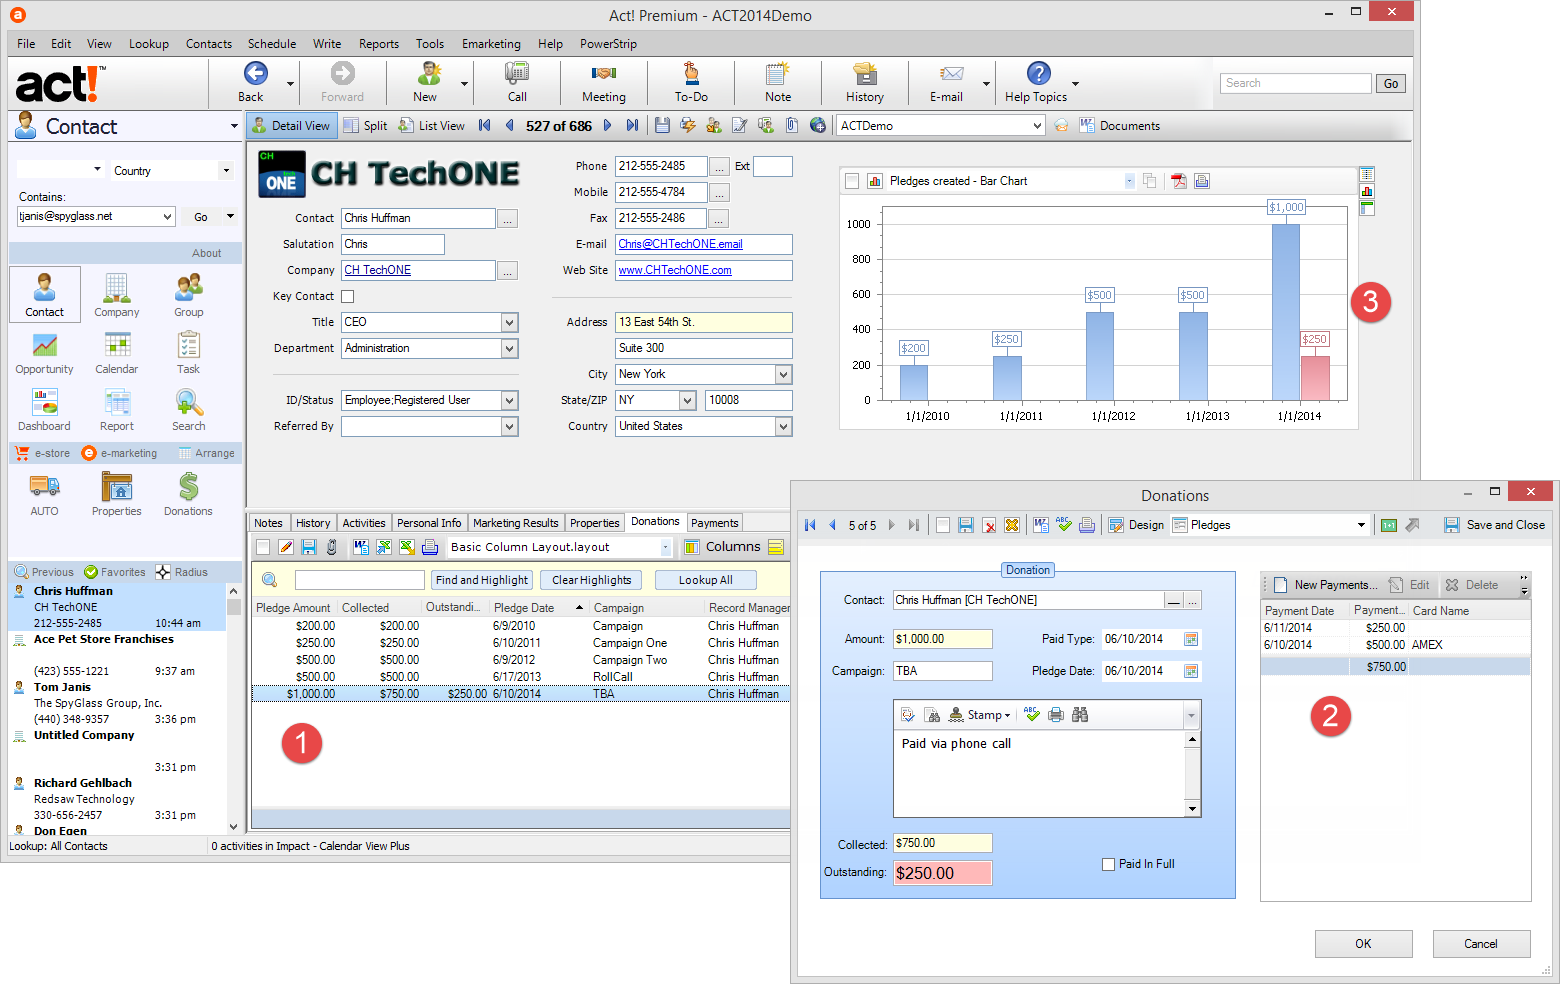Click the Pledge Date column header
1567x1006 pixels.
click(x=524, y=608)
